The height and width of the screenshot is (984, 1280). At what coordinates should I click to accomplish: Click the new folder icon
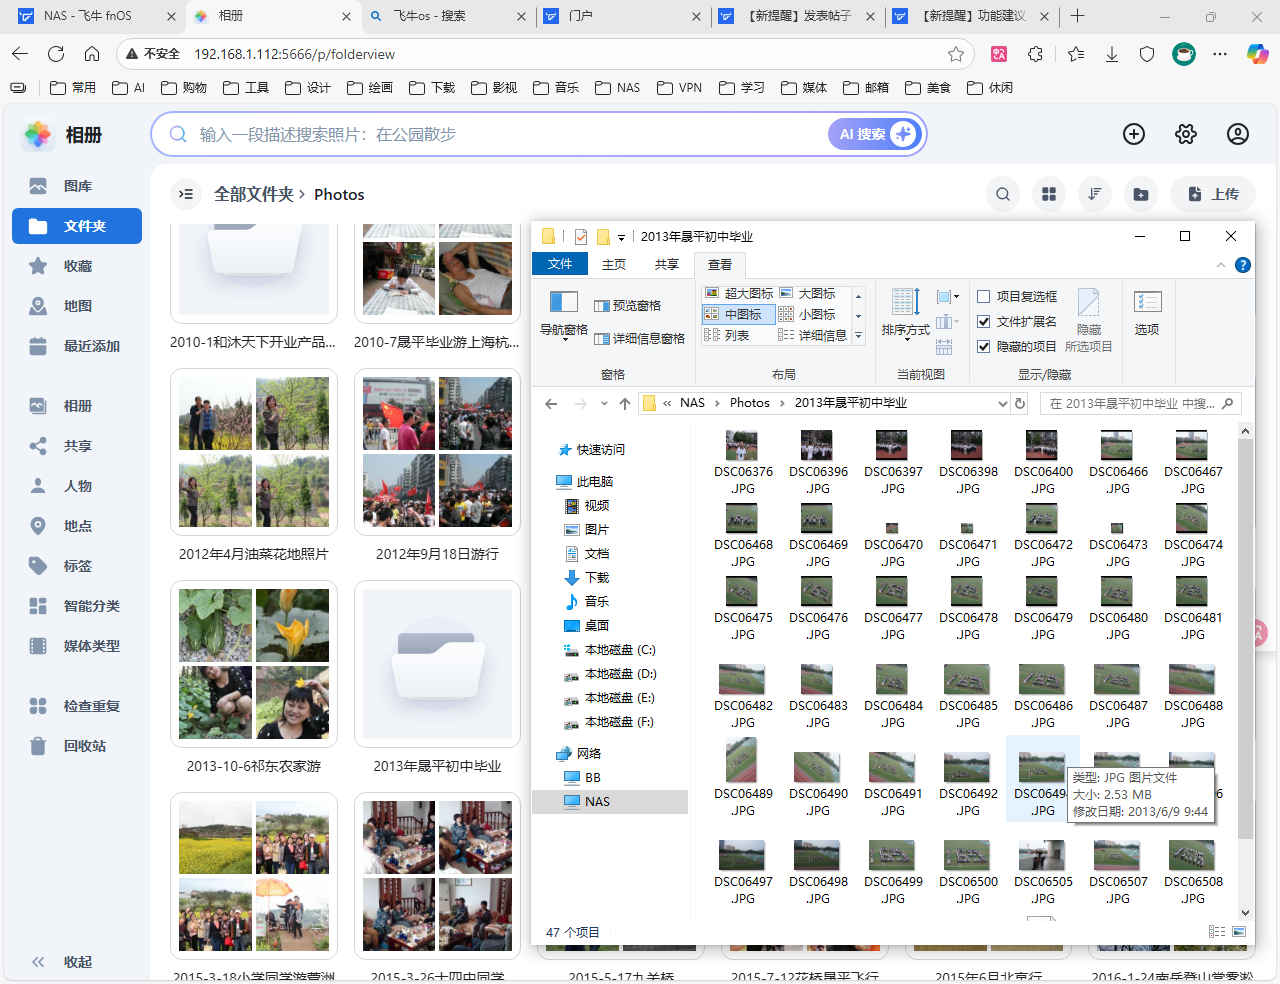(x=1140, y=194)
